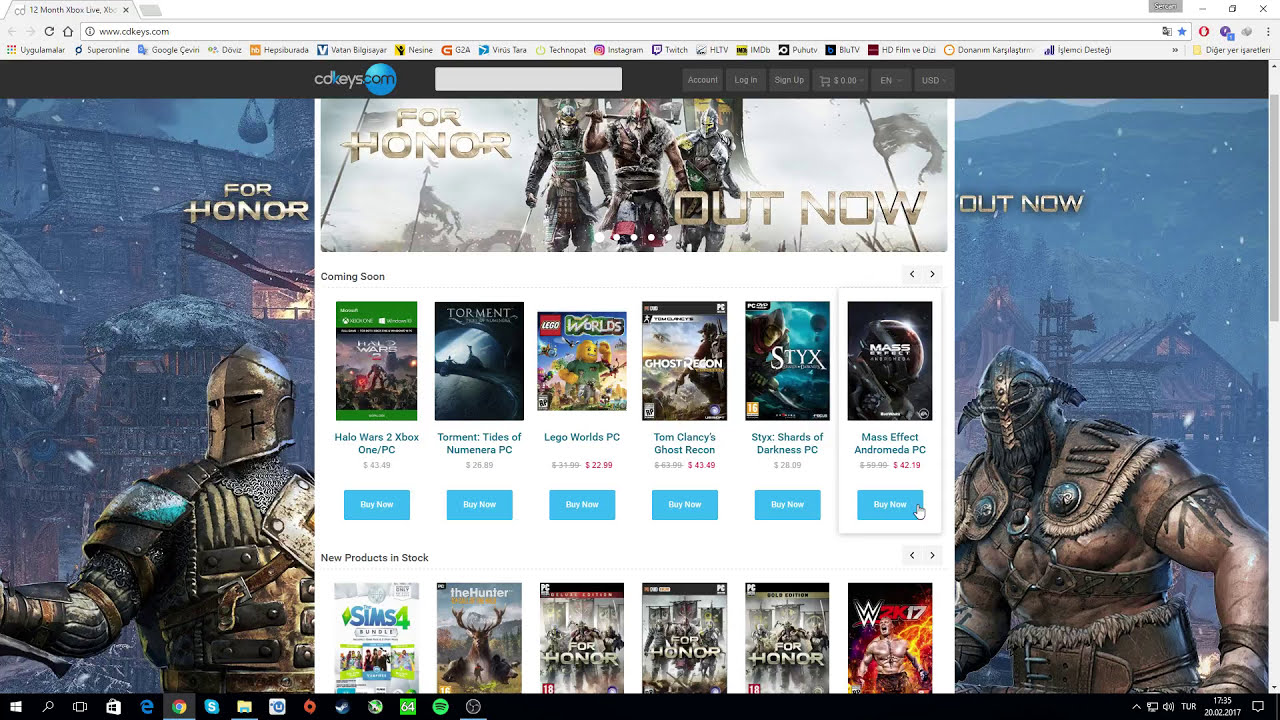Select the first banner carousel dot

(599, 237)
